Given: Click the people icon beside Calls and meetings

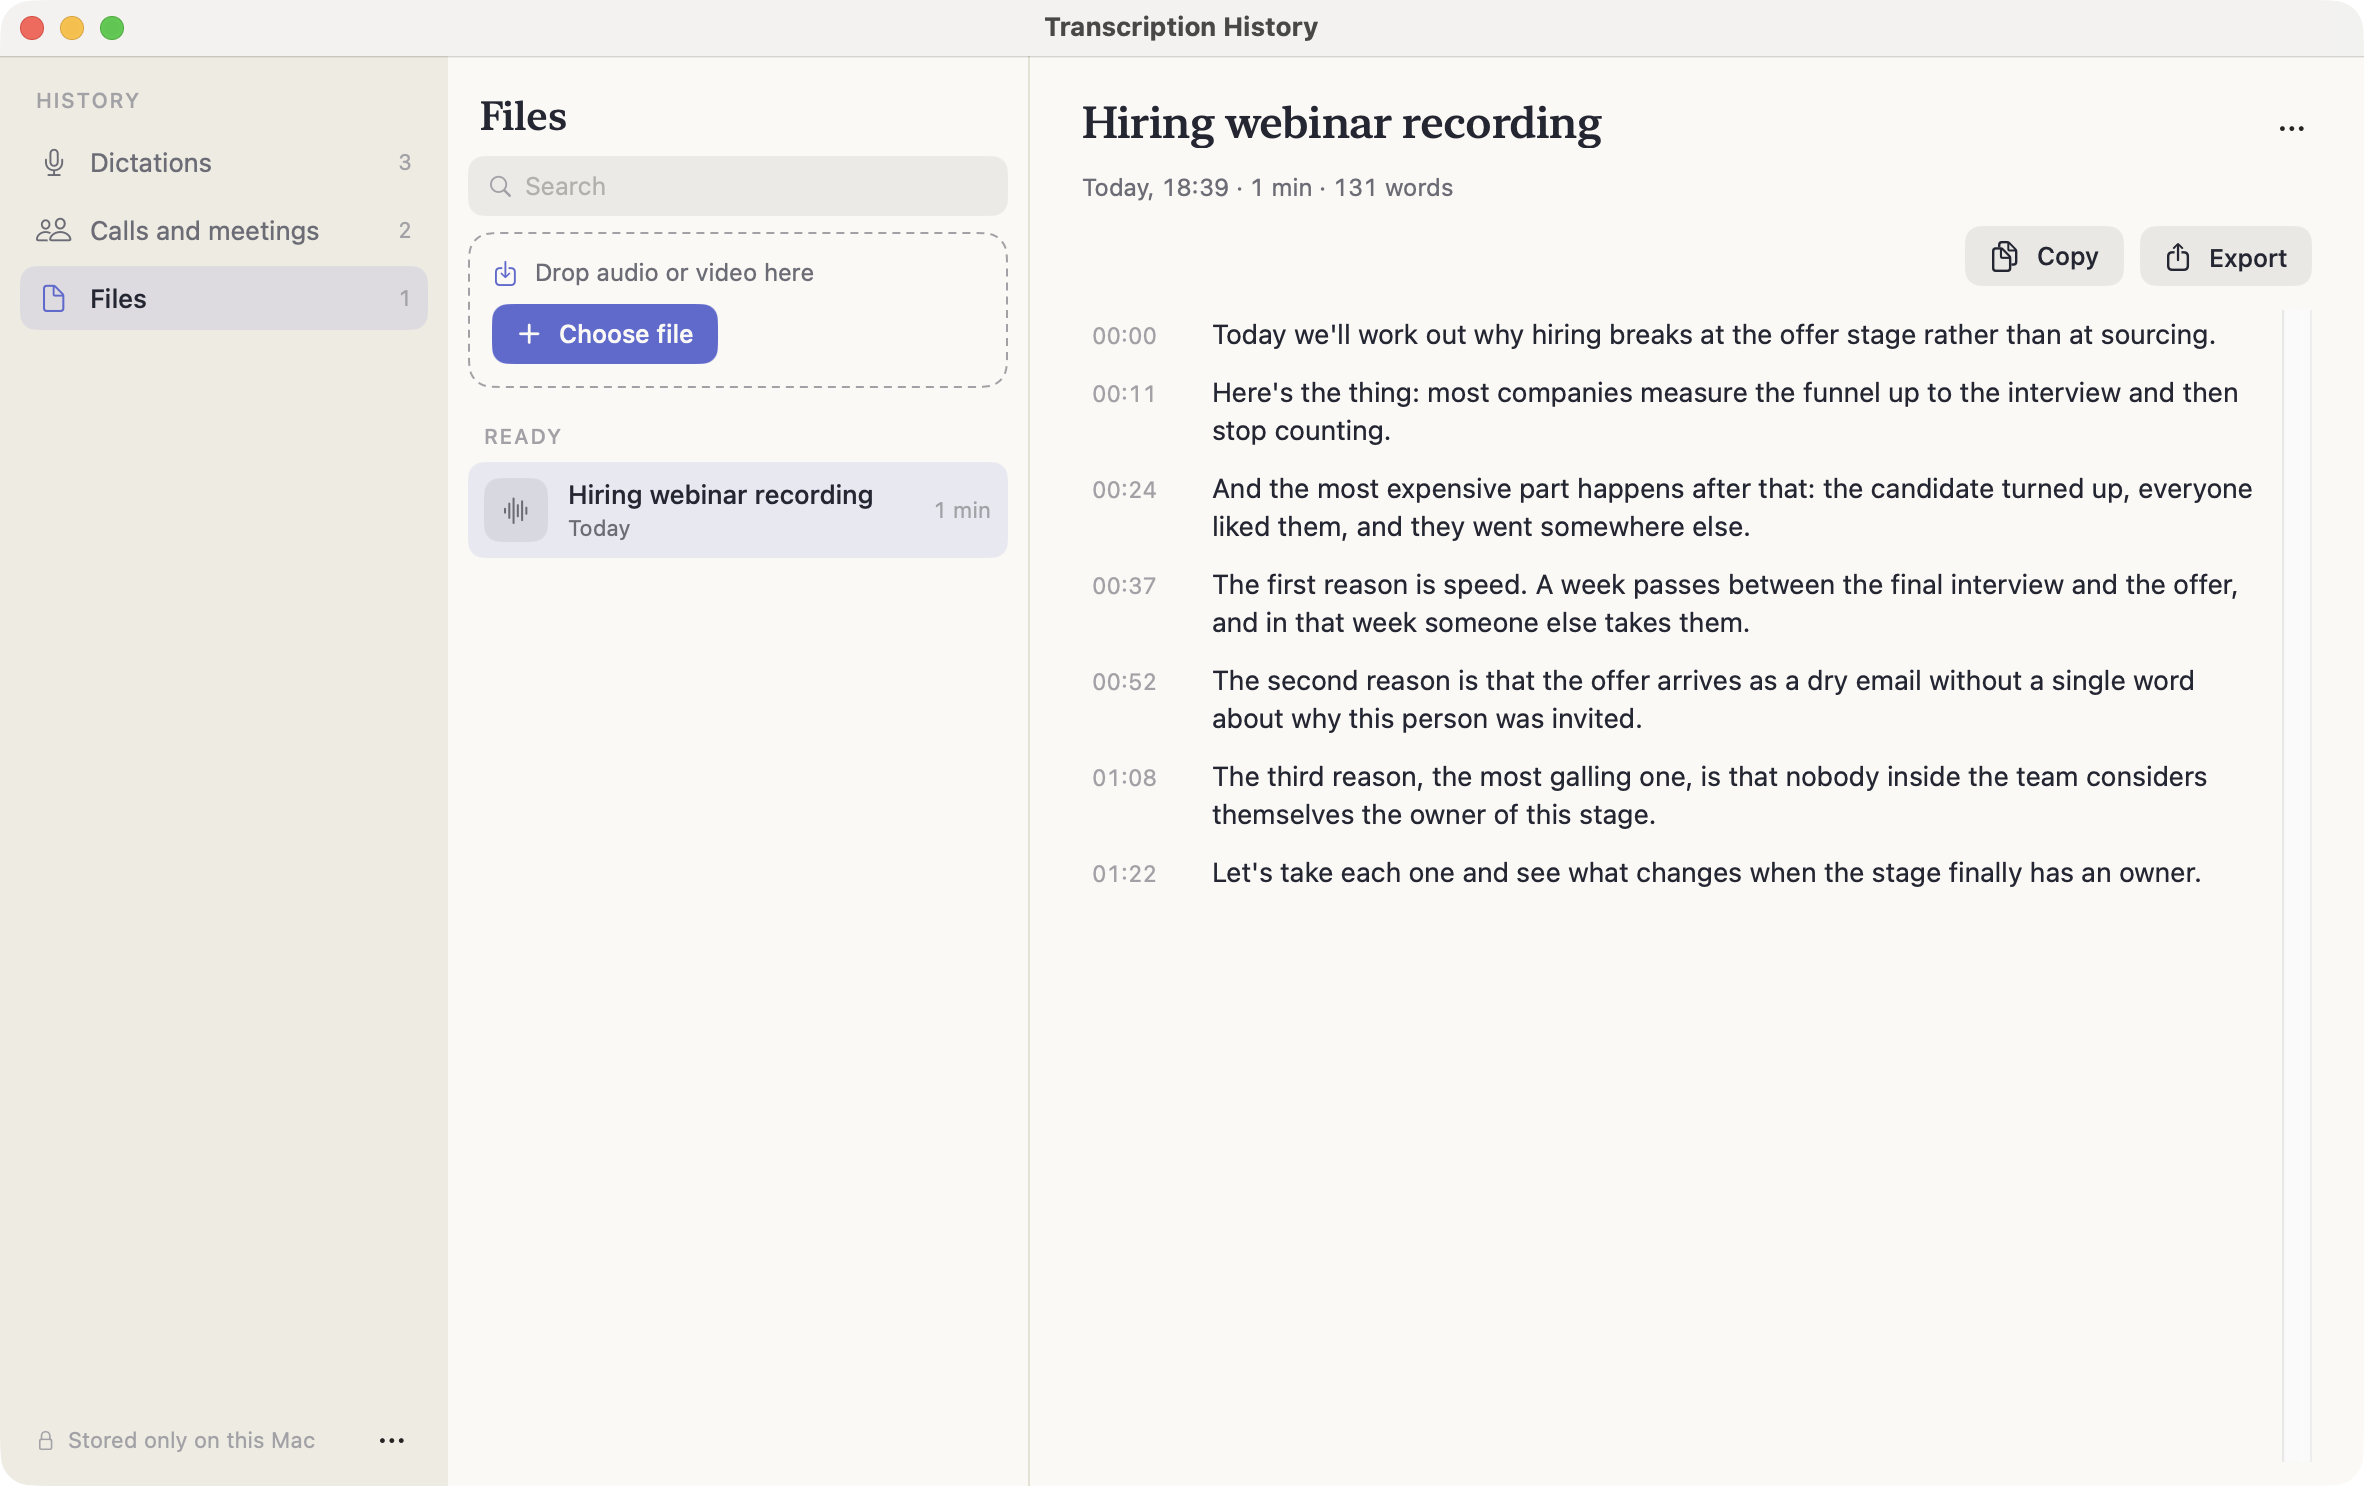Looking at the screenshot, I should (x=54, y=230).
